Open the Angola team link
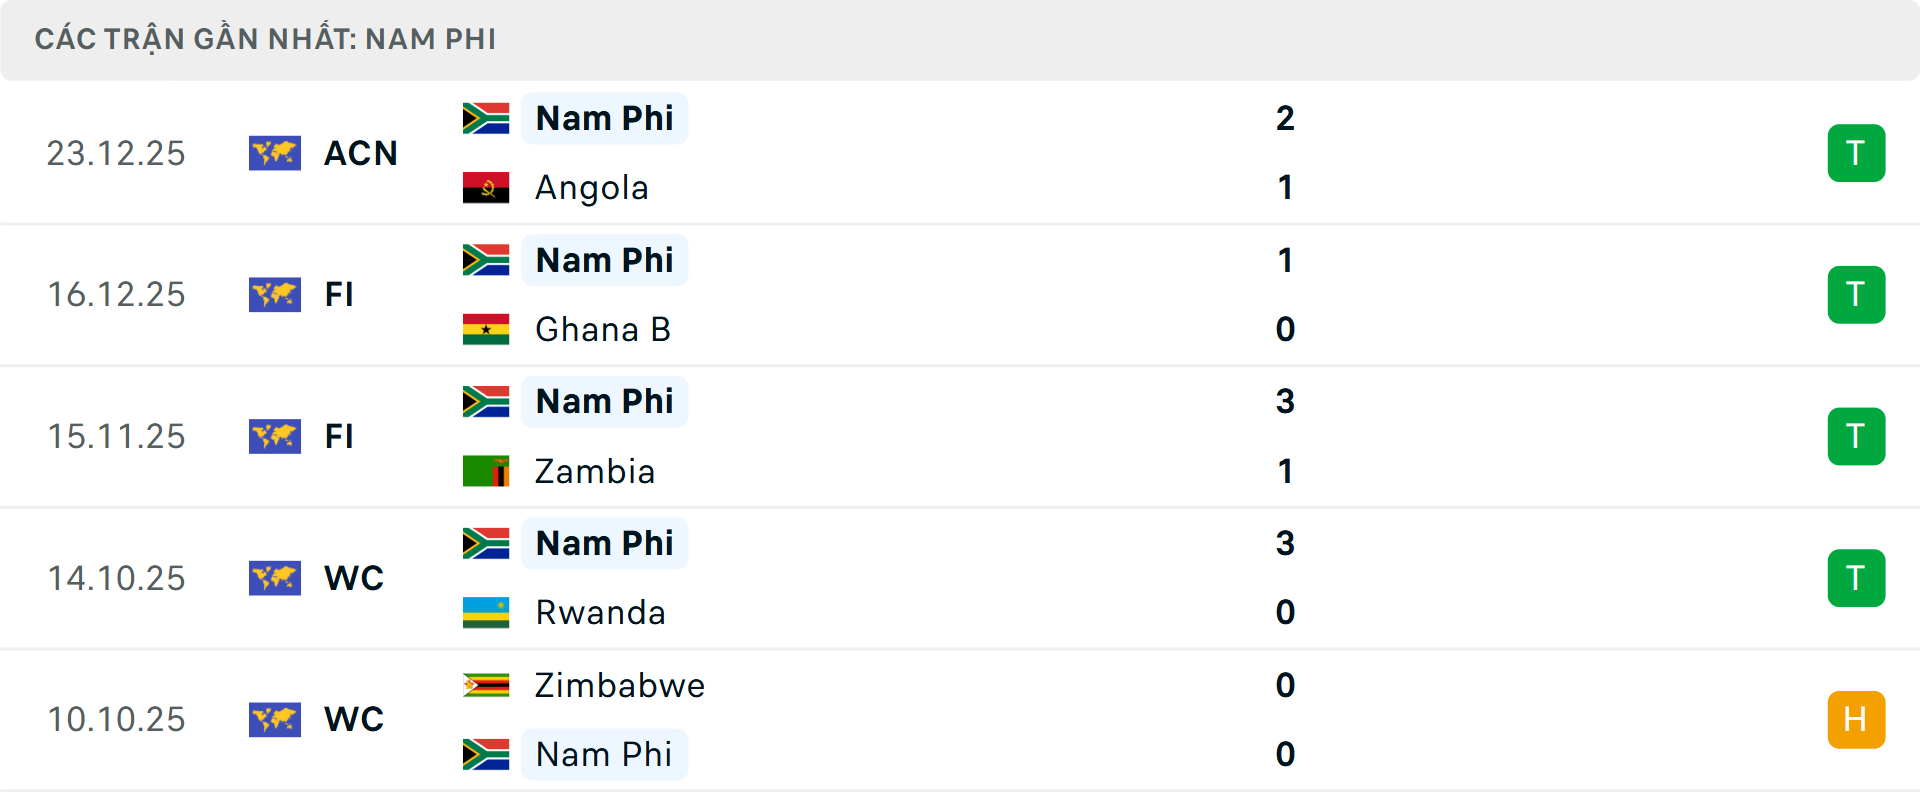The width and height of the screenshot is (1920, 792). point(591,188)
